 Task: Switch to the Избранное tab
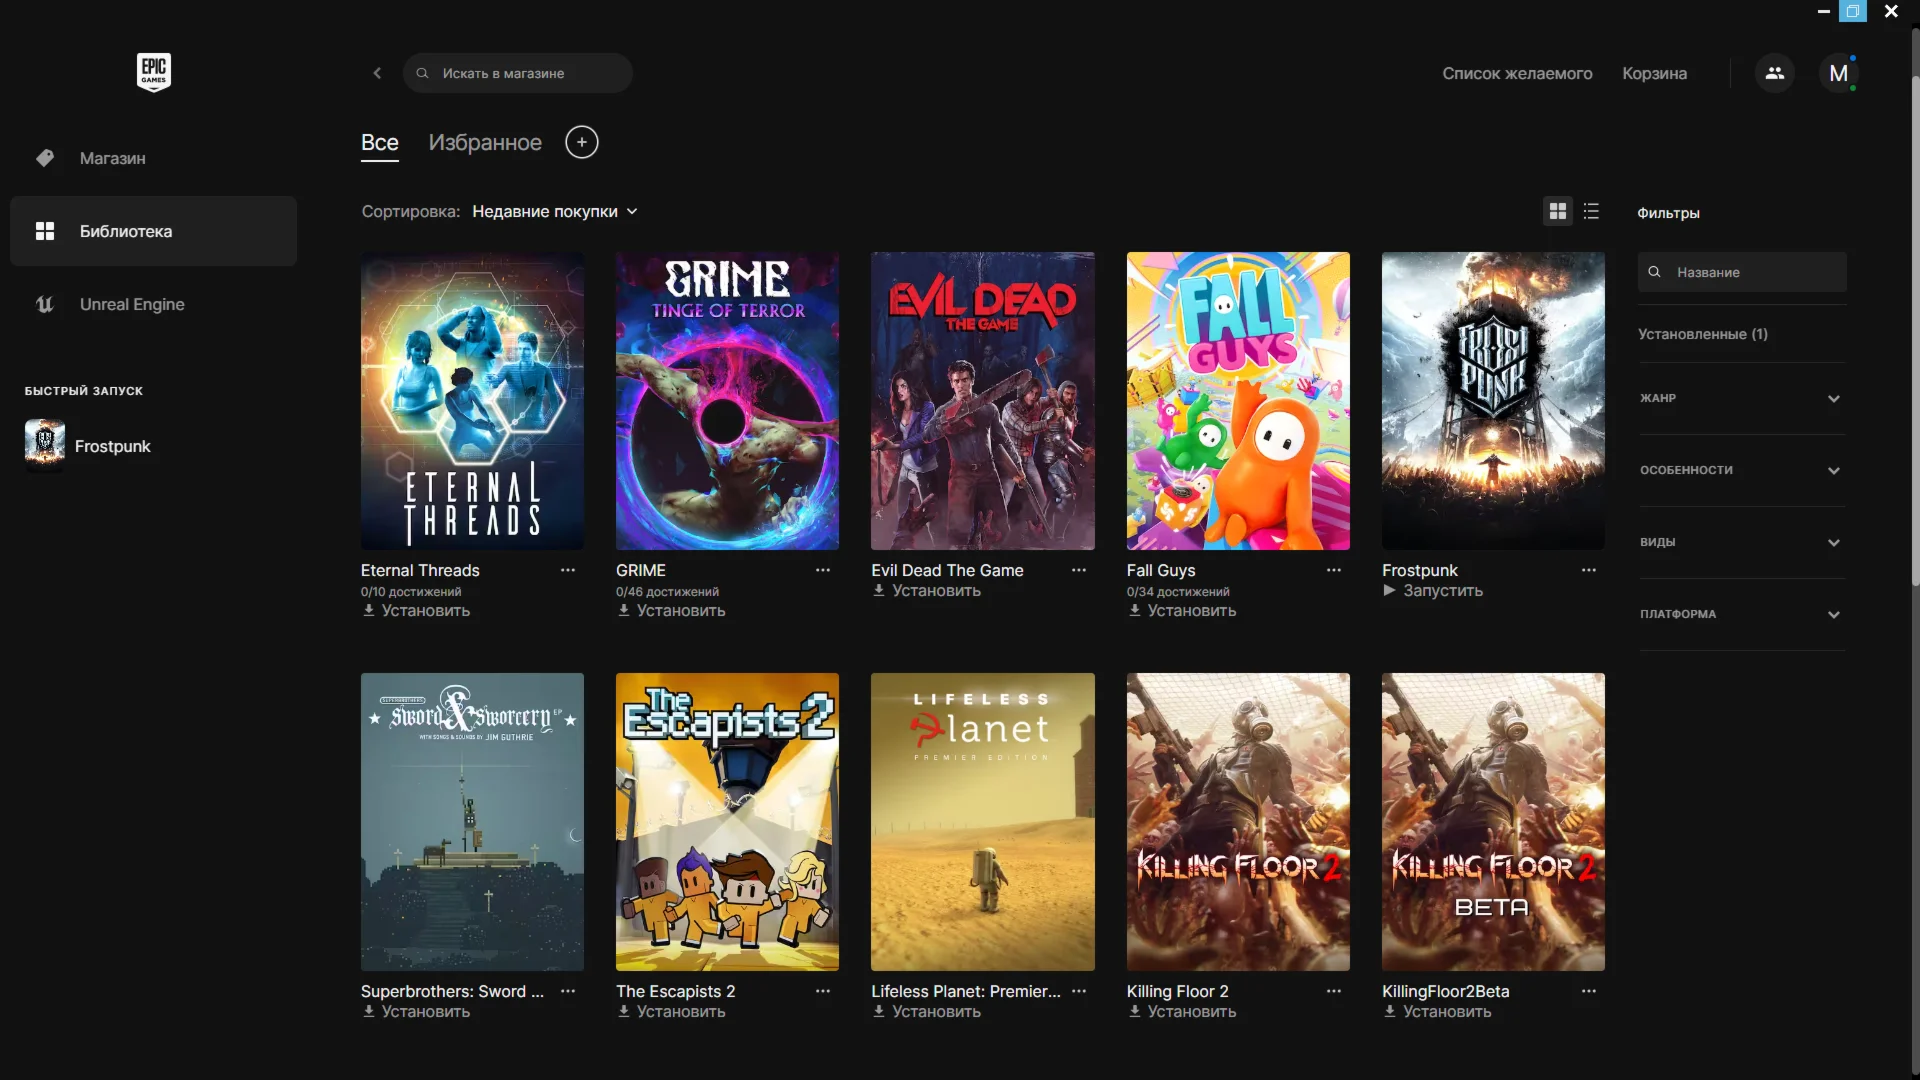click(485, 142)
